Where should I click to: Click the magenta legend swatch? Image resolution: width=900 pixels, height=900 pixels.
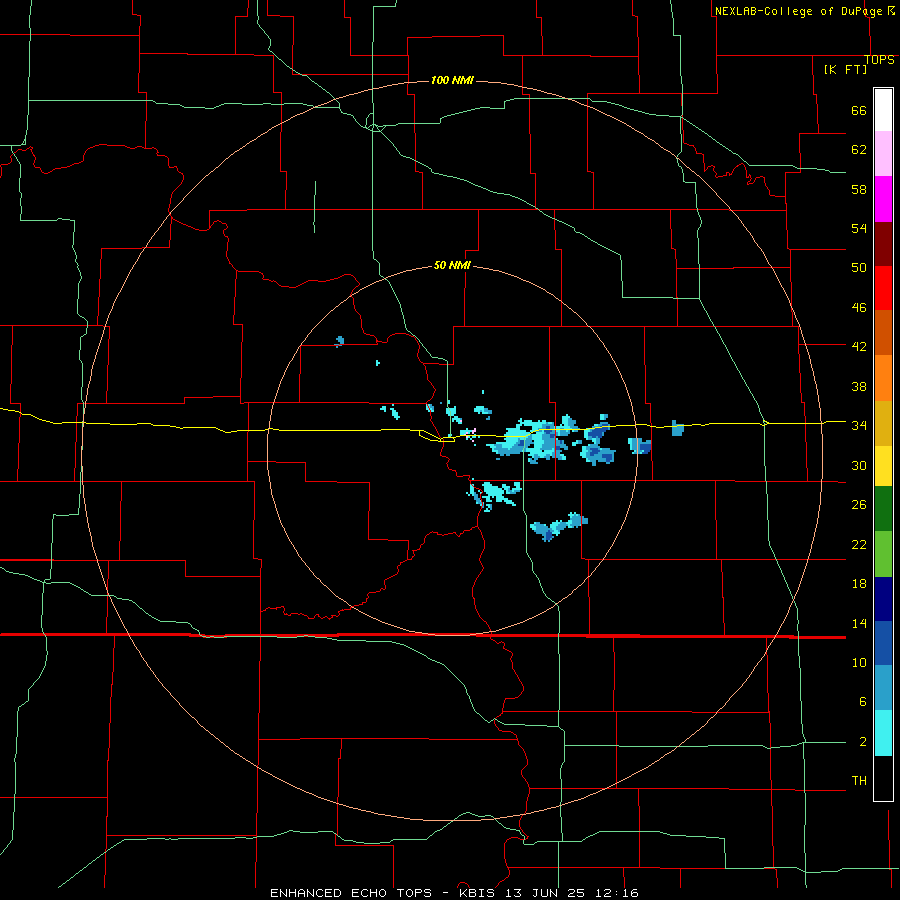click(x=883, y=199)
